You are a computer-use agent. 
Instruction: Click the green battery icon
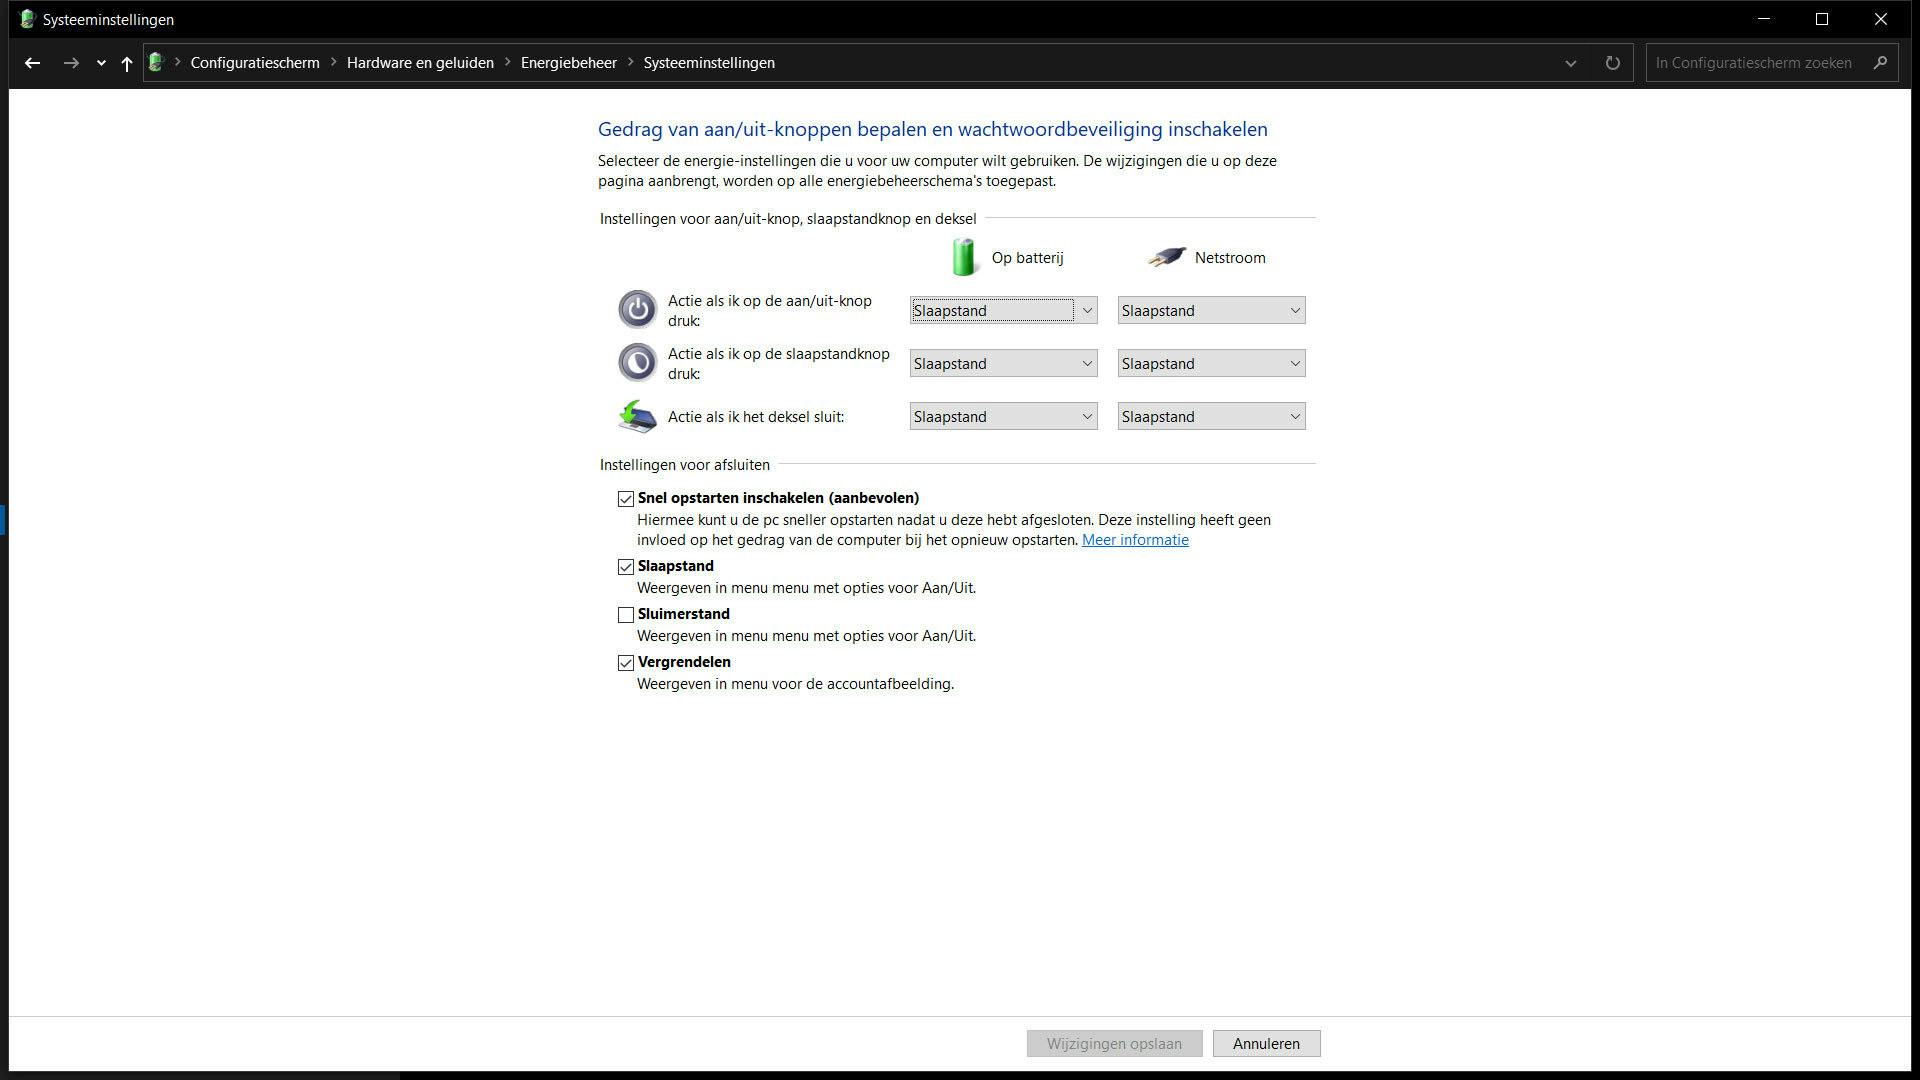pos(964,257)
